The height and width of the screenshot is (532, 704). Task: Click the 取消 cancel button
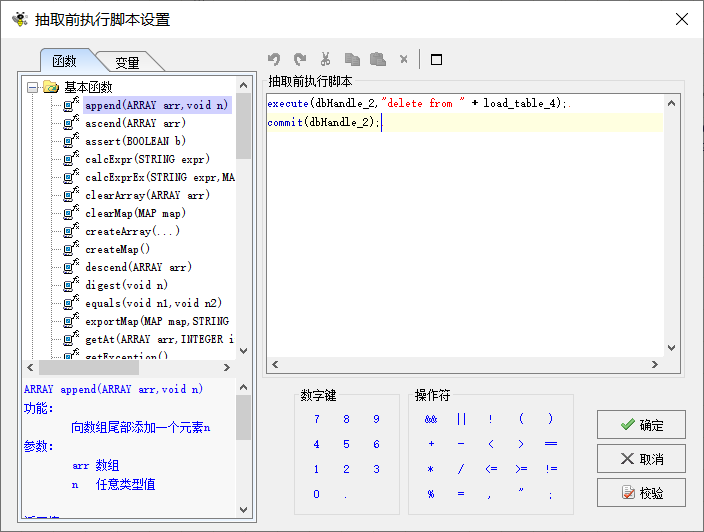[x=641, y=458]
